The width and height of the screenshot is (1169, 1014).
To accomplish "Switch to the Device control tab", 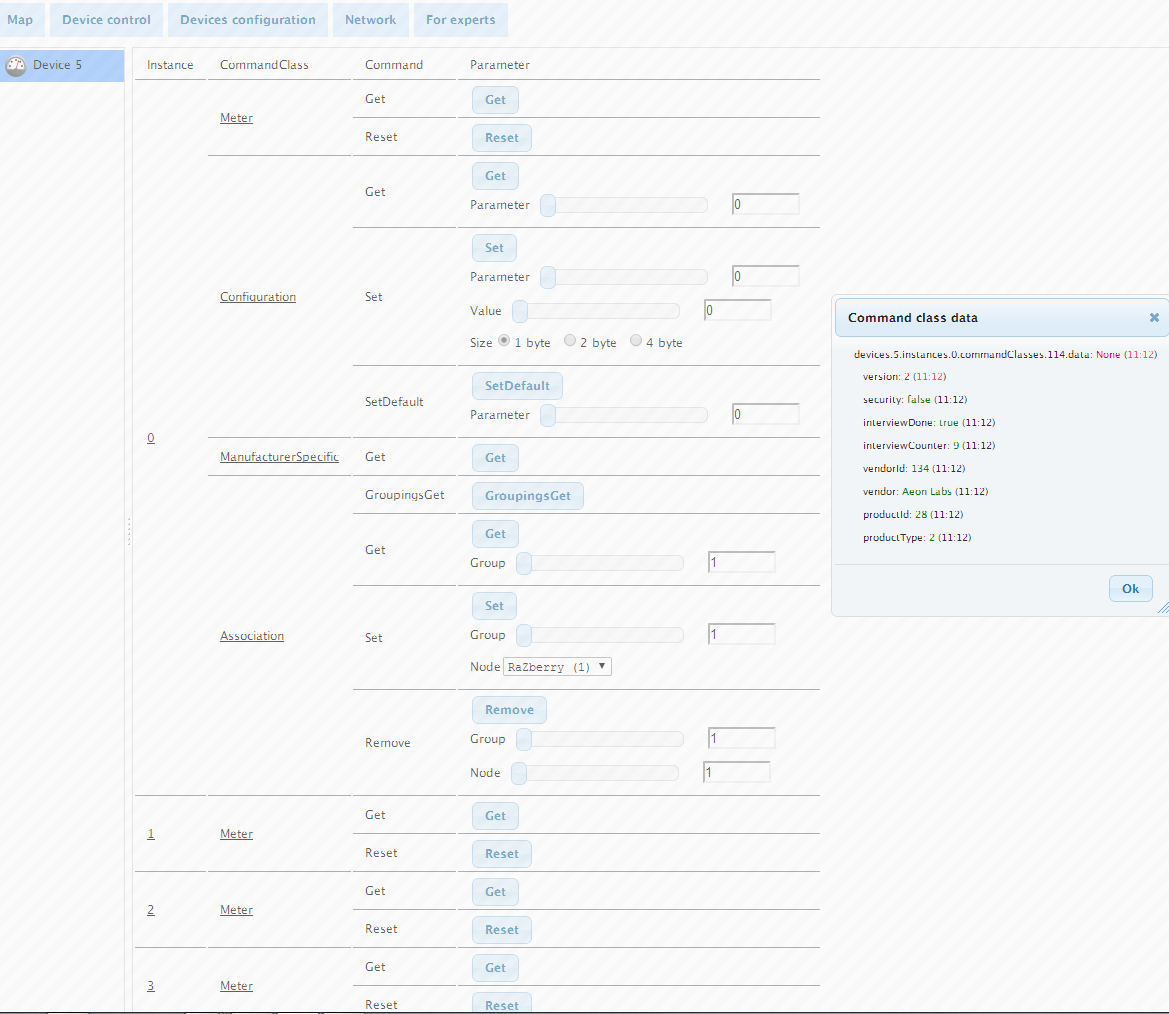I will pyautogui.click(x=106, y=20).
